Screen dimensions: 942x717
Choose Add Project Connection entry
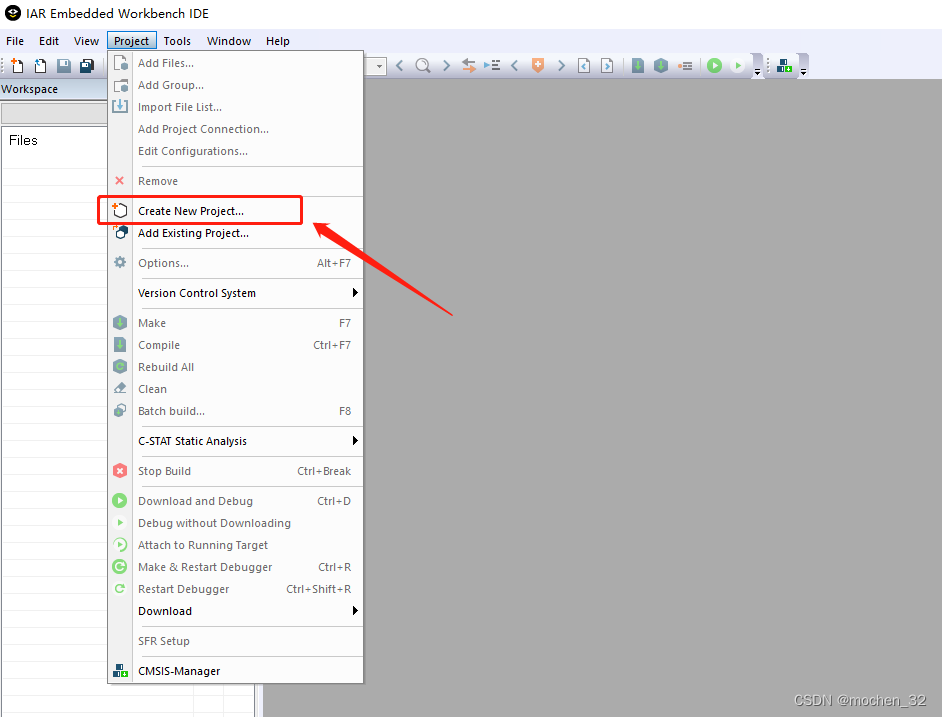[x=236, y=129]
